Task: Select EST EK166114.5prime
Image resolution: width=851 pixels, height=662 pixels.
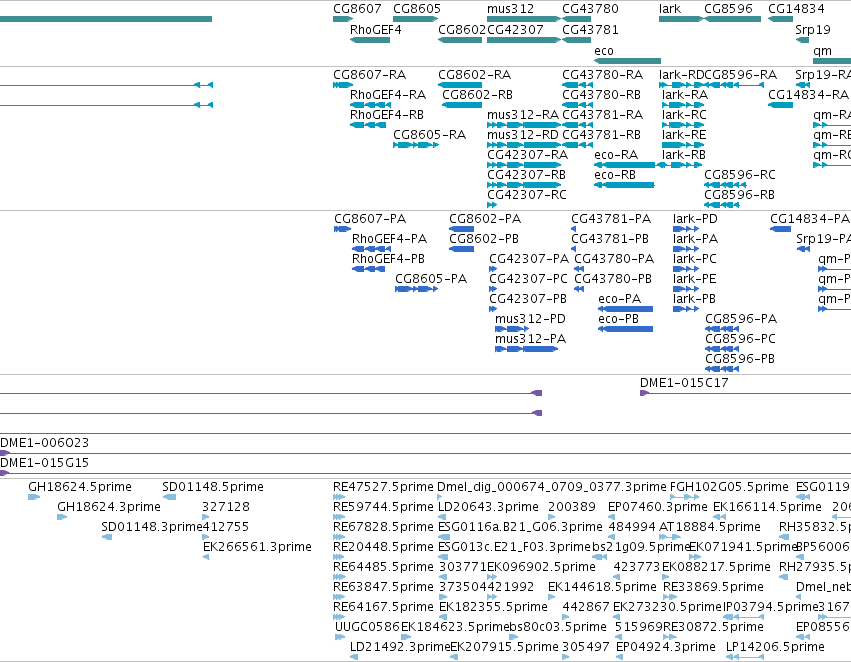Action: click(767, 507)
